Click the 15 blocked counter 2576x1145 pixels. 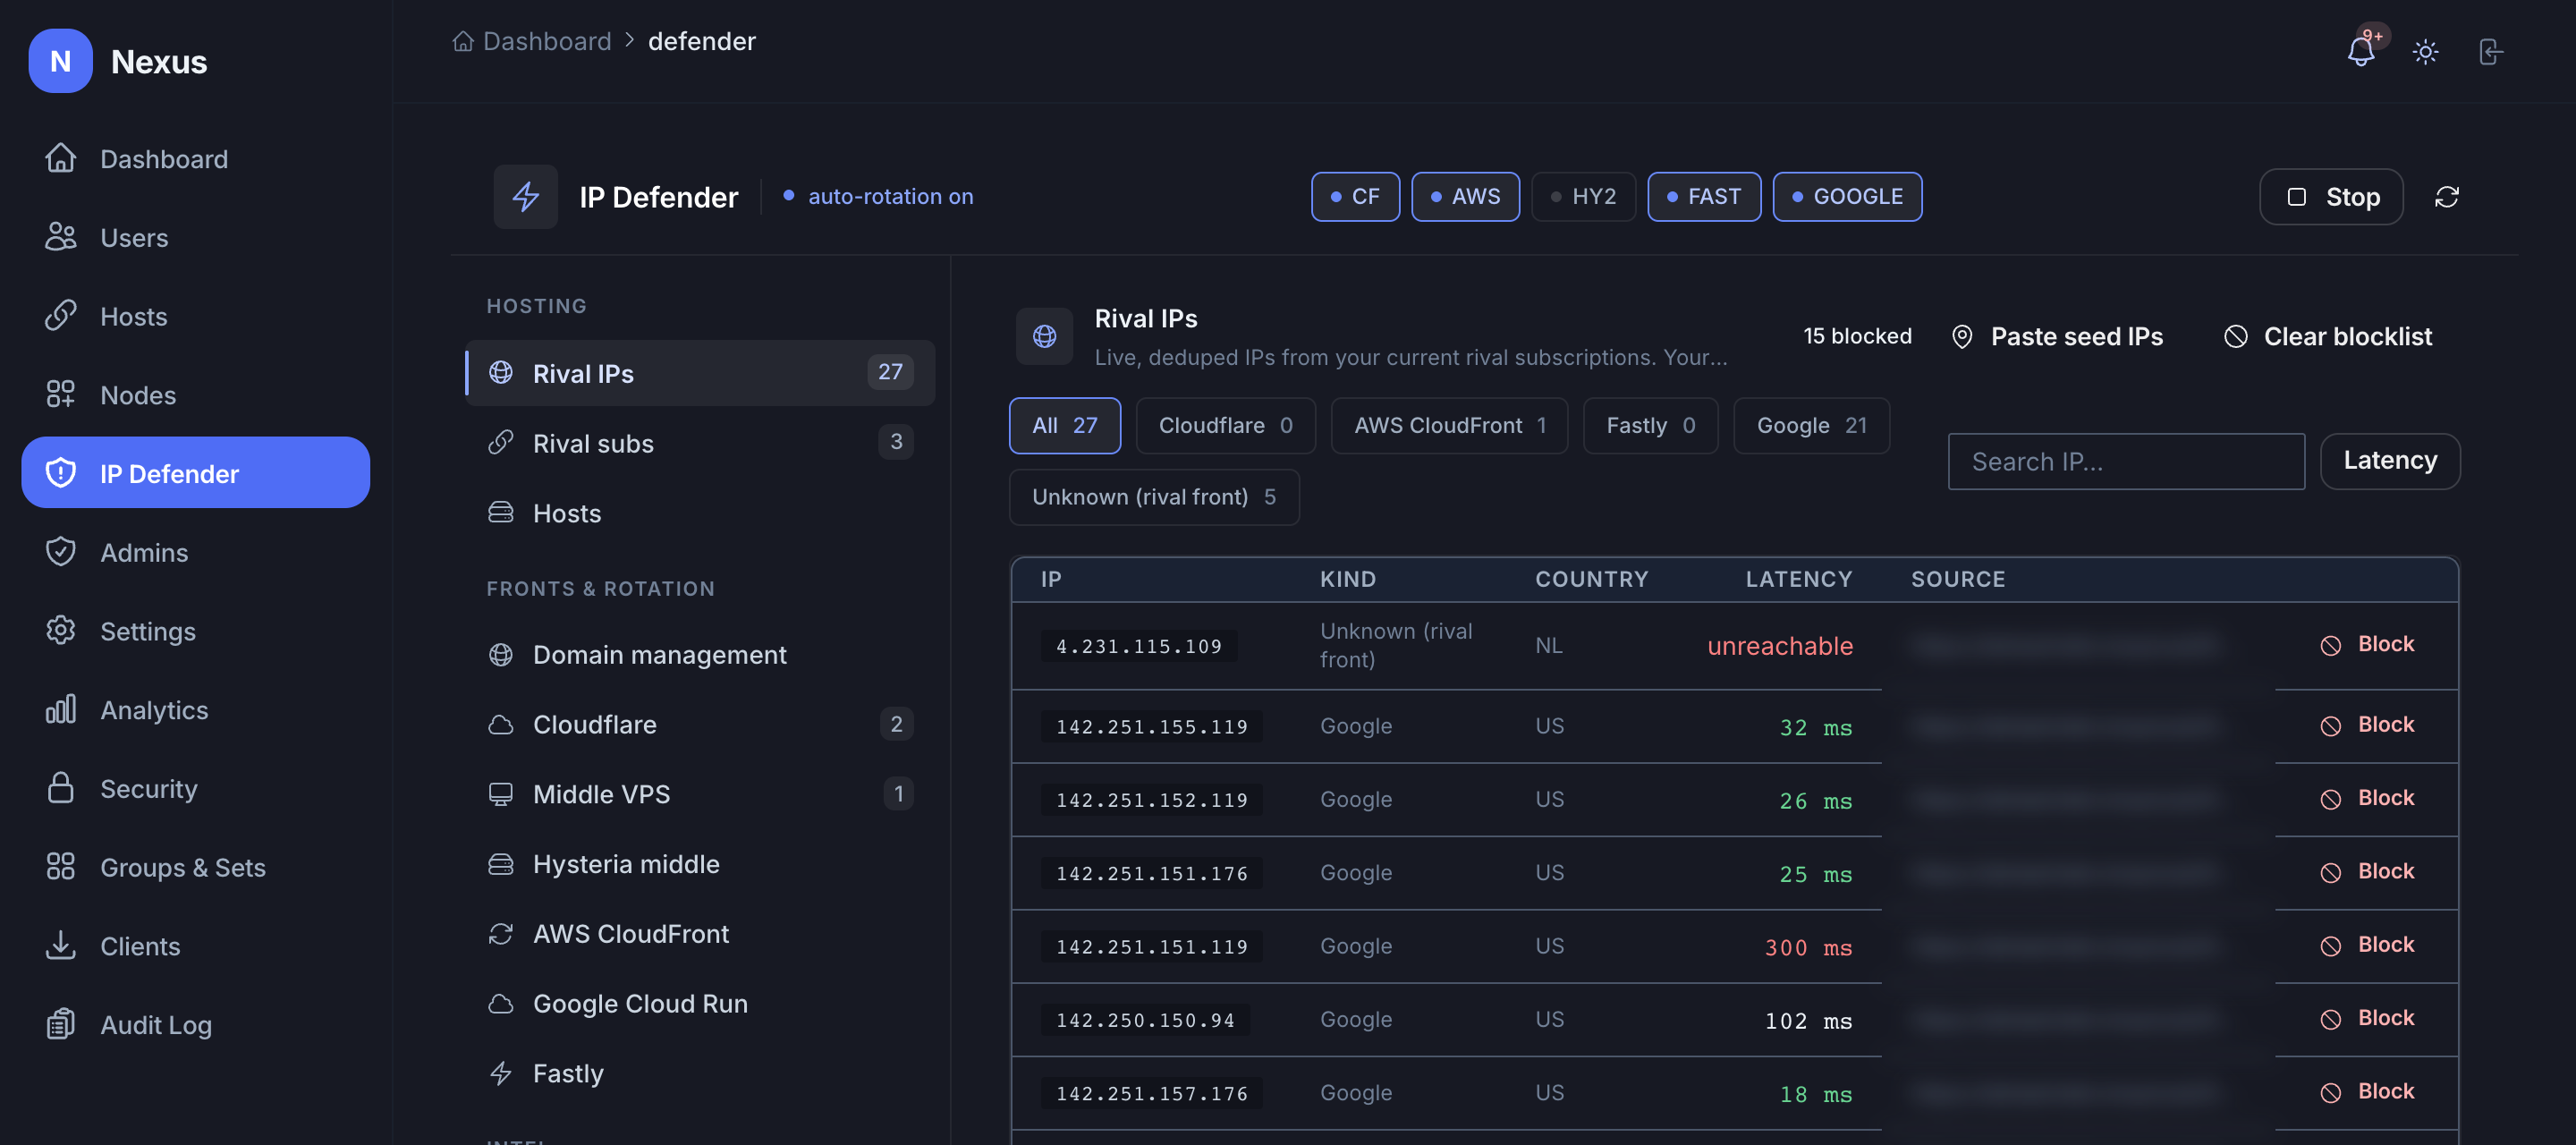pos(1857,336)
